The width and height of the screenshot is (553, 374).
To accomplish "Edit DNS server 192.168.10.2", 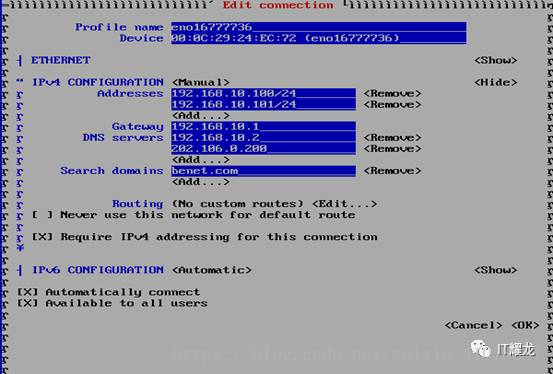I will (x=263, y=138).
